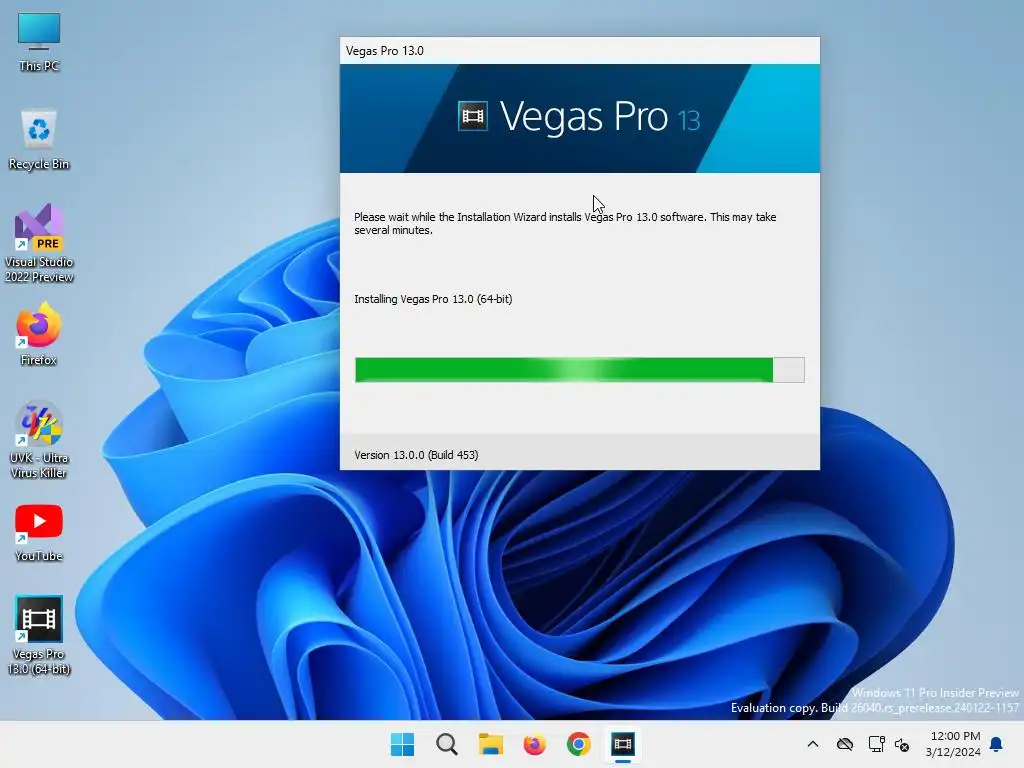The height and width of the screenshot is (768, 1024).
Task: Click the Vegas Pro installer taskbar icon
Action: [x=623, y=744]
